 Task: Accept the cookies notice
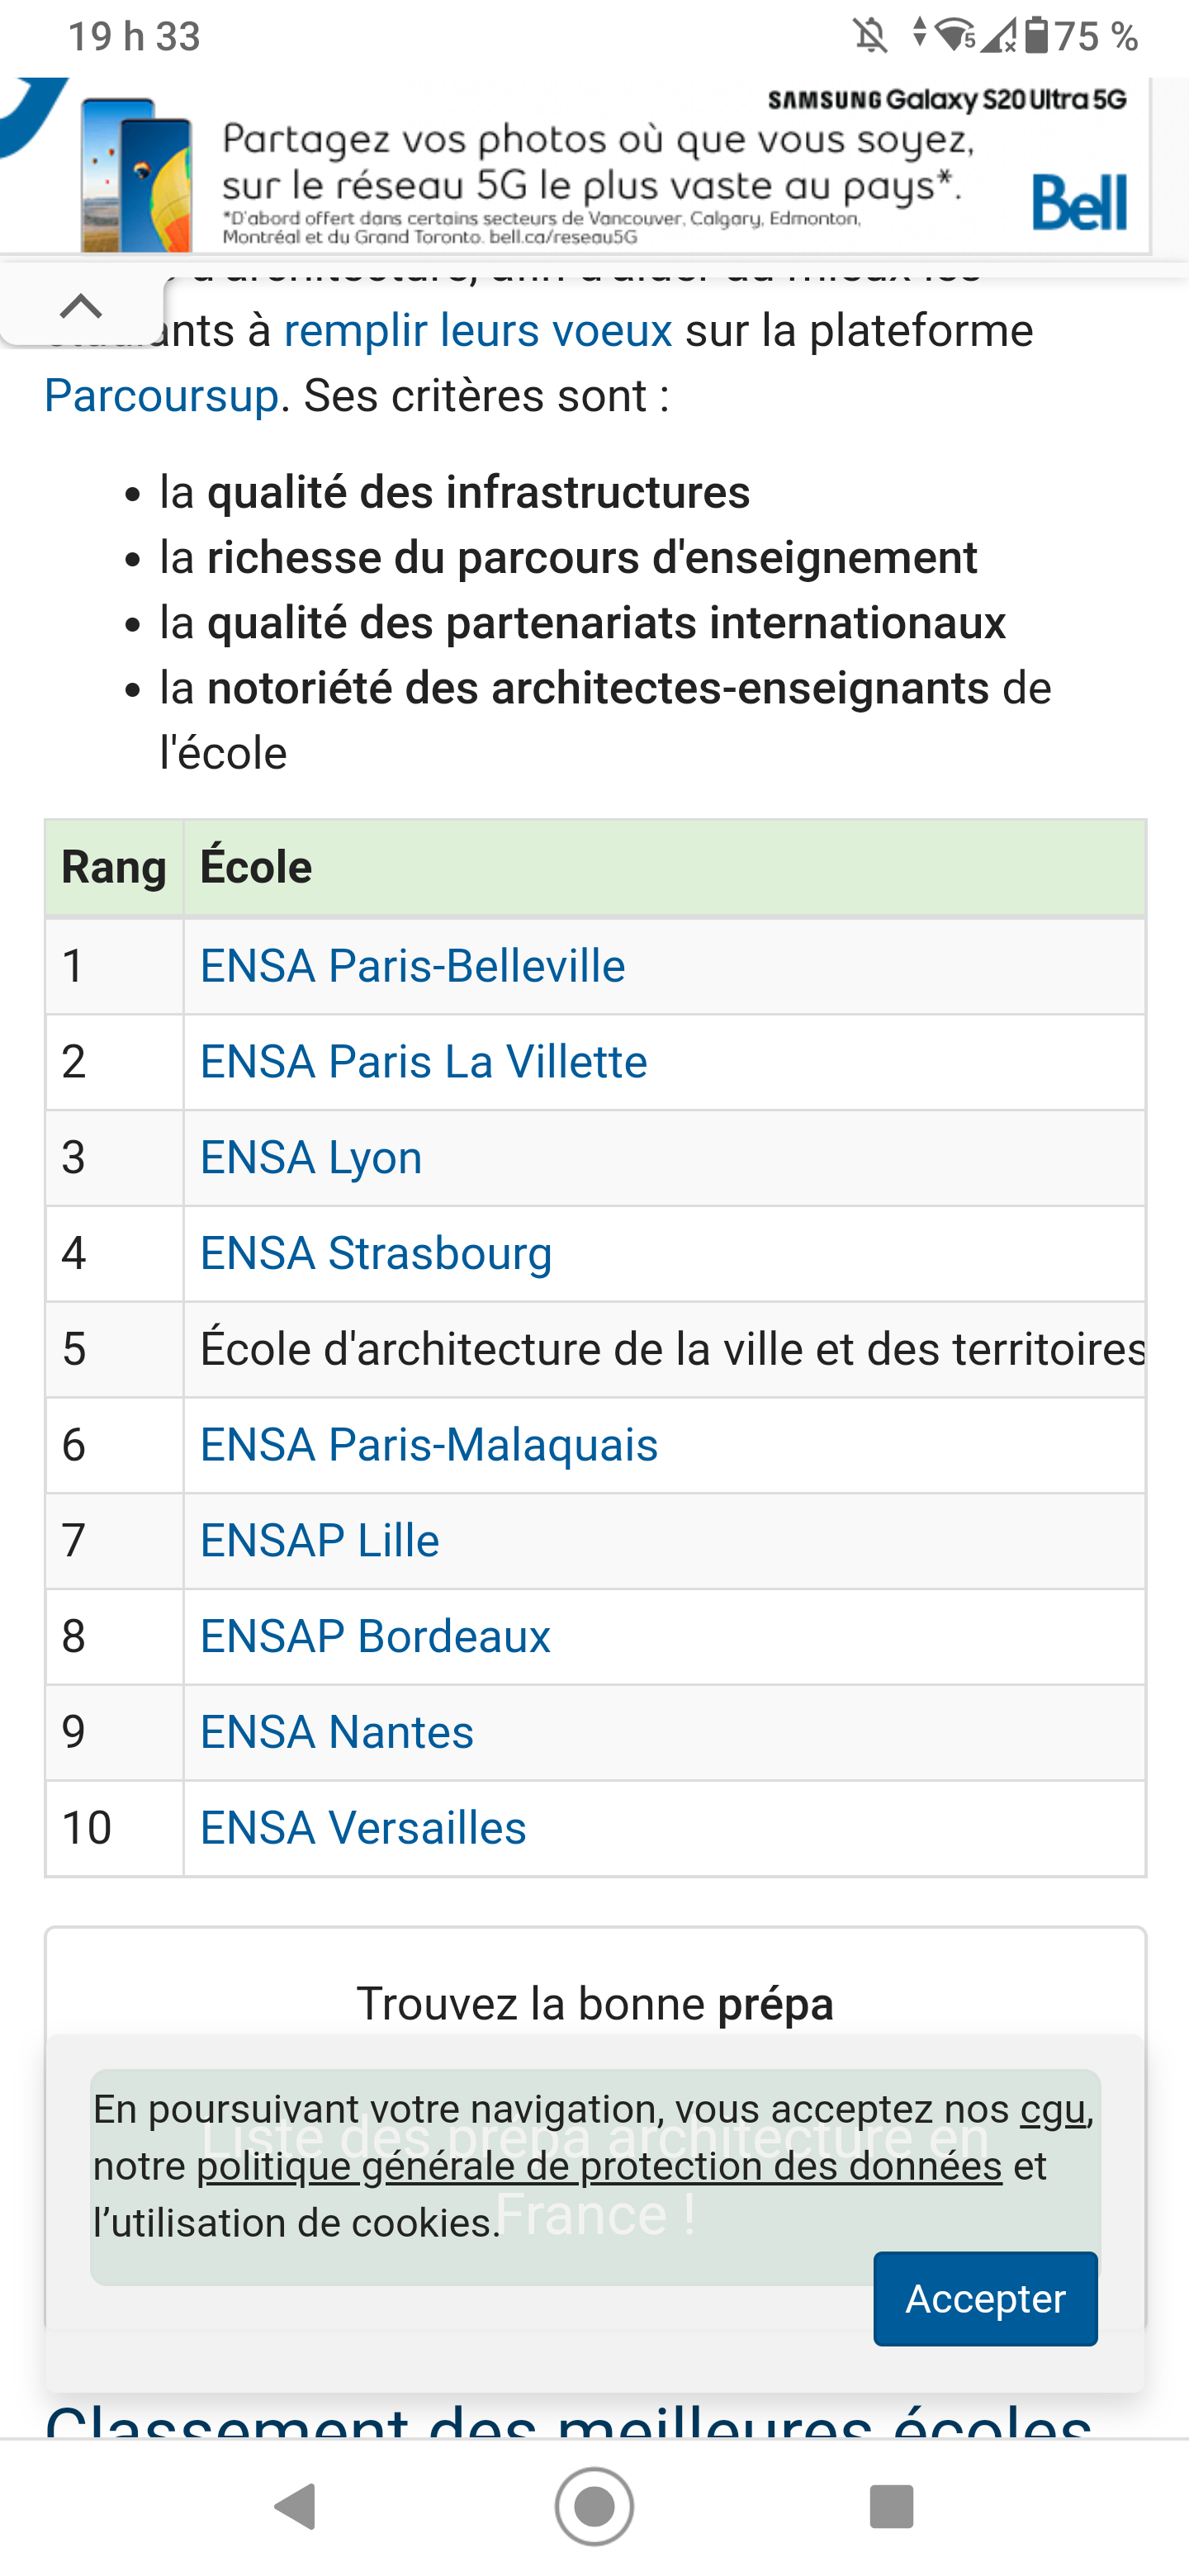[985, 2298]
